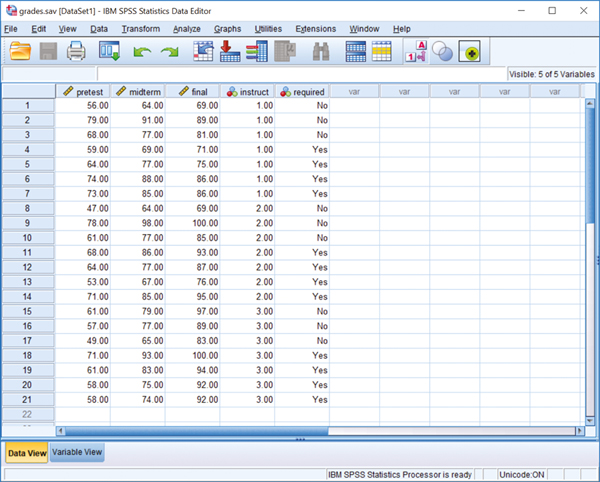Toggle the Show All Variables icon
The image size is (600, 482).
469,52
